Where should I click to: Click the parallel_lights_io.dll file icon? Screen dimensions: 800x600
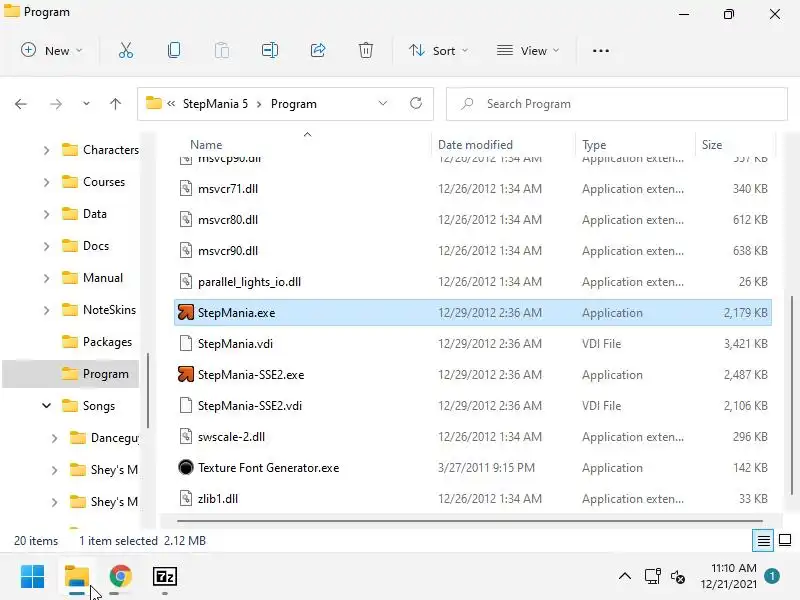(x=186, y=281)
